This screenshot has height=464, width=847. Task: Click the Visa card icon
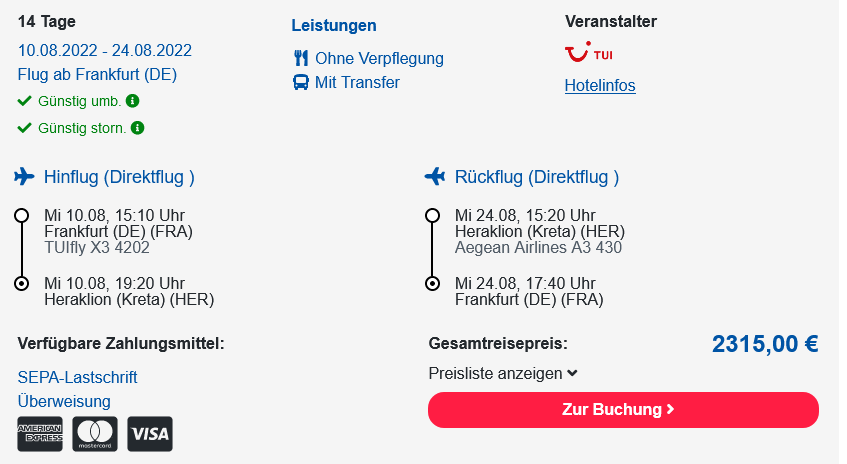click(150, 434)
